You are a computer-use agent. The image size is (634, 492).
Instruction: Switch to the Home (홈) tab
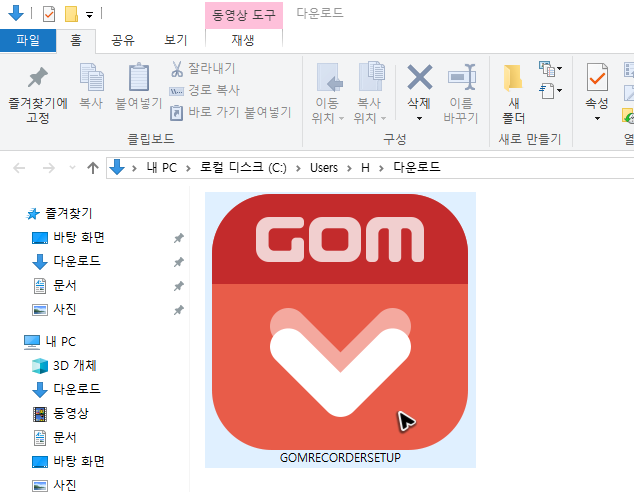[76, 40]
